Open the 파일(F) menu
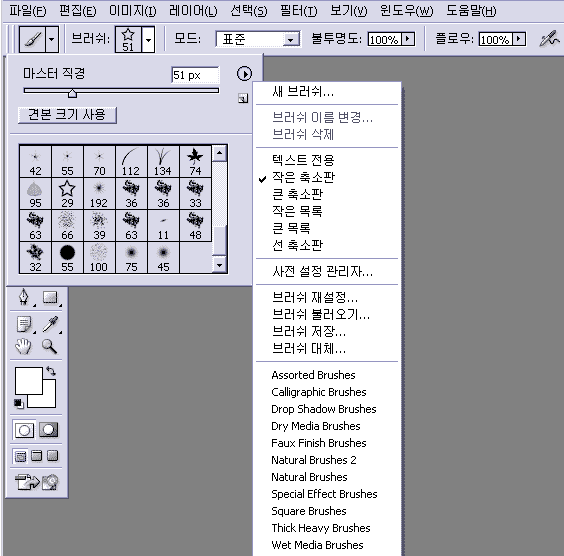564x556 pixels. [27, 11]
